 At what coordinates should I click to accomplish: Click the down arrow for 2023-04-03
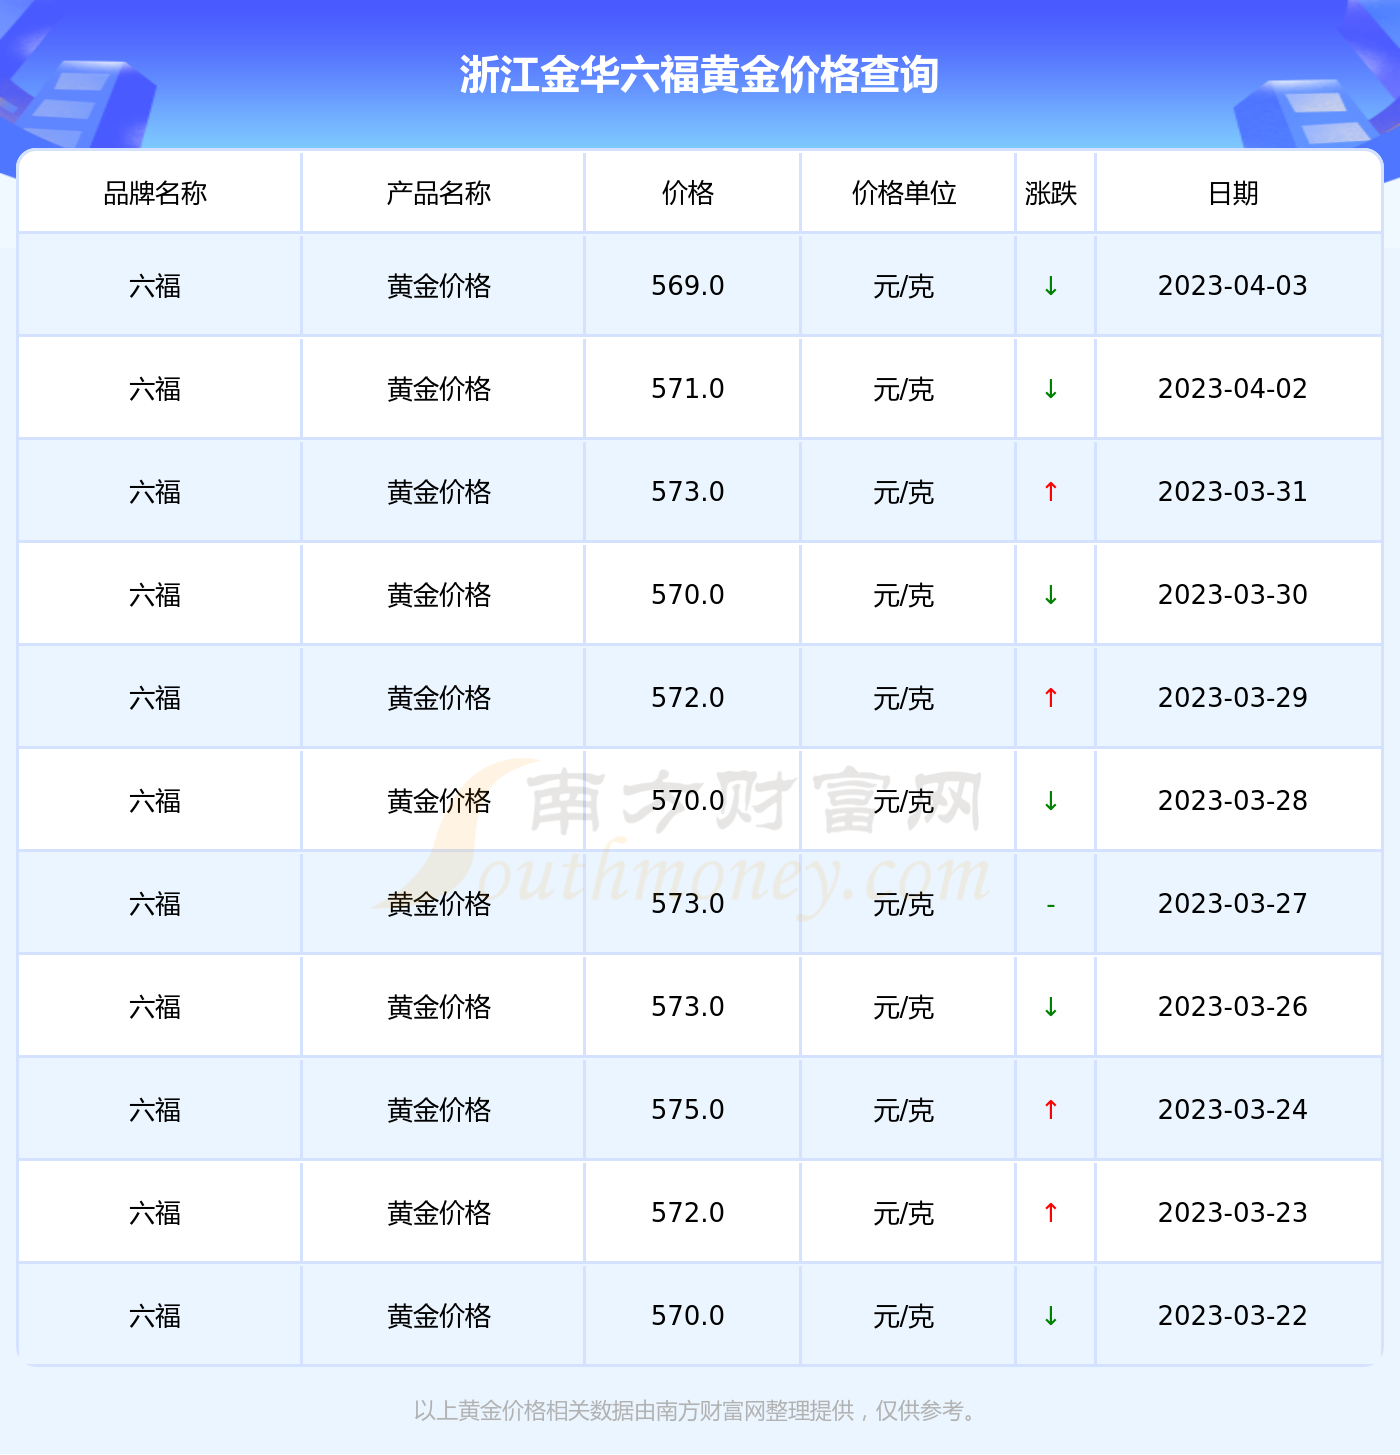1051,286
